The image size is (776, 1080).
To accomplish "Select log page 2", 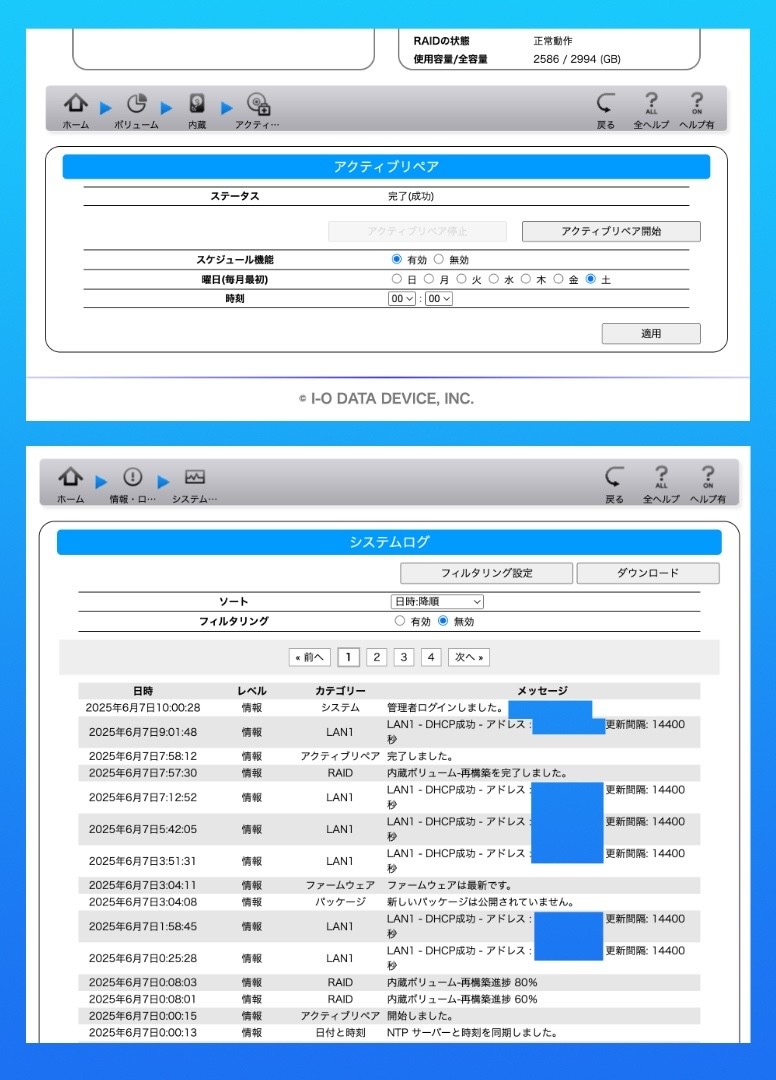I will 377,657.
